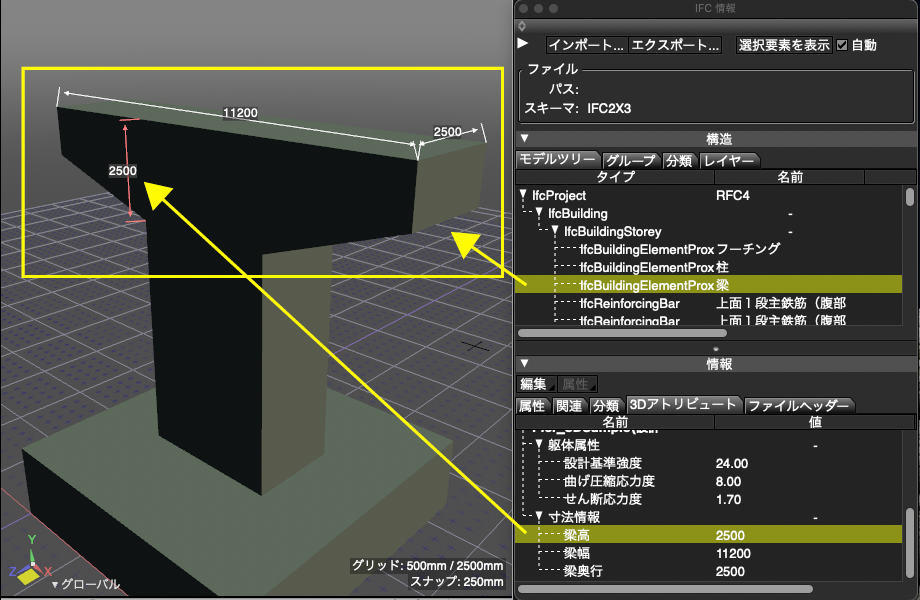The image size is (920, 600).
Task: Collapse the 情報 section
Action: (525, 364)
